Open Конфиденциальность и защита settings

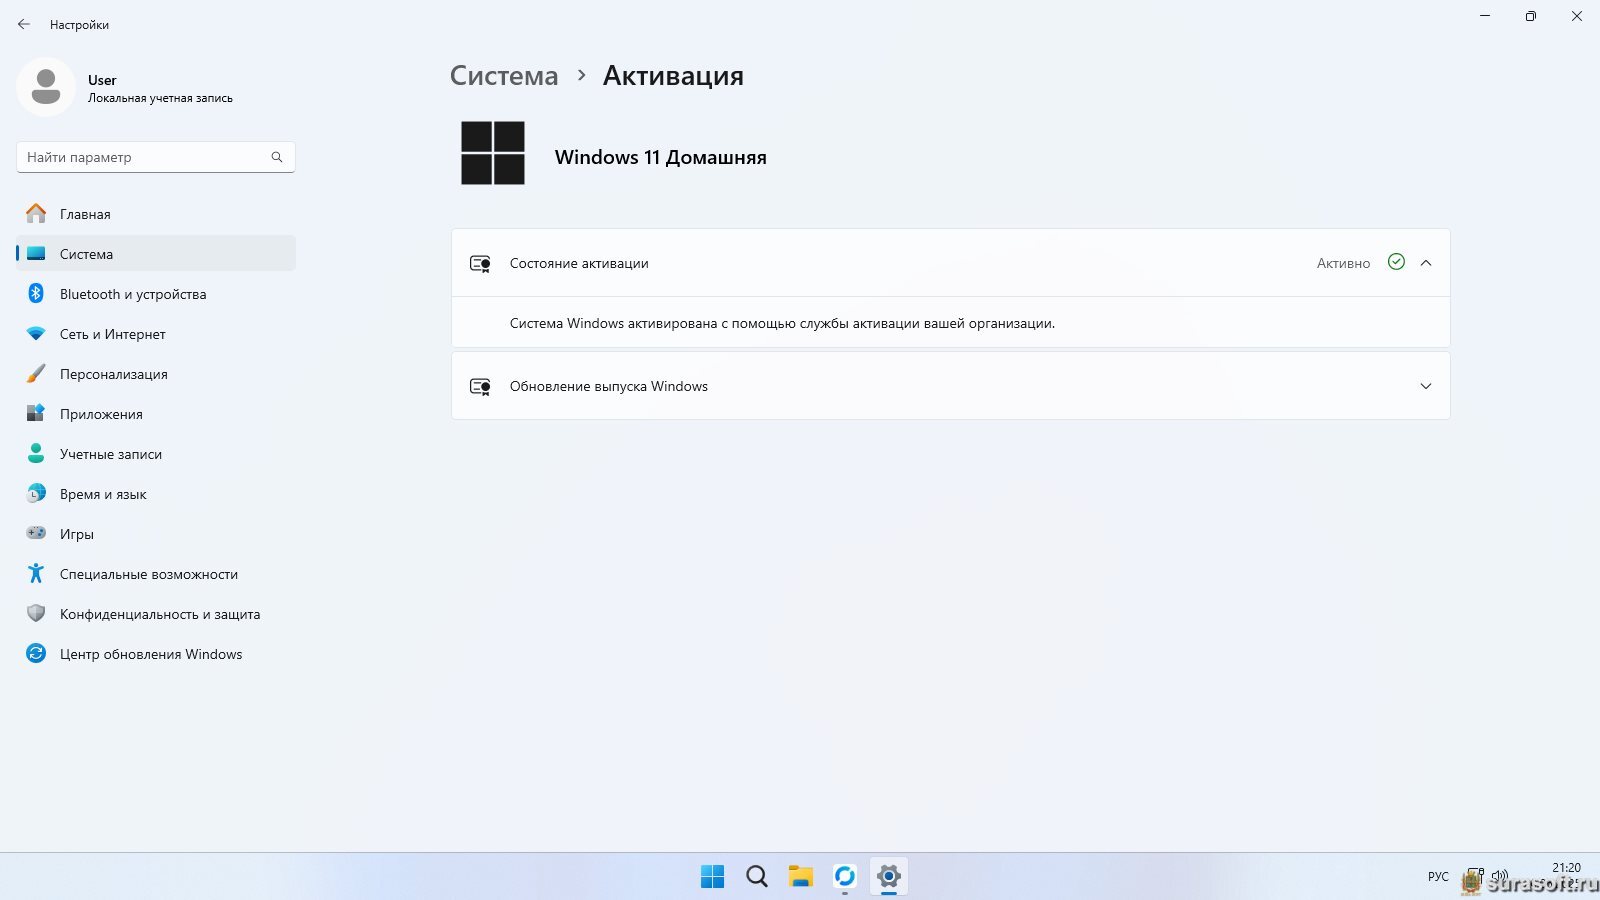[x=156, y=613]
